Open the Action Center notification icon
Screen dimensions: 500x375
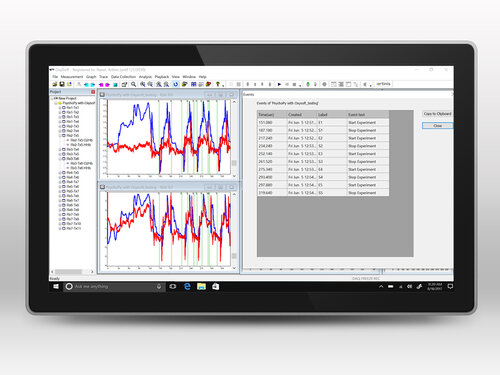pos(450,286)
